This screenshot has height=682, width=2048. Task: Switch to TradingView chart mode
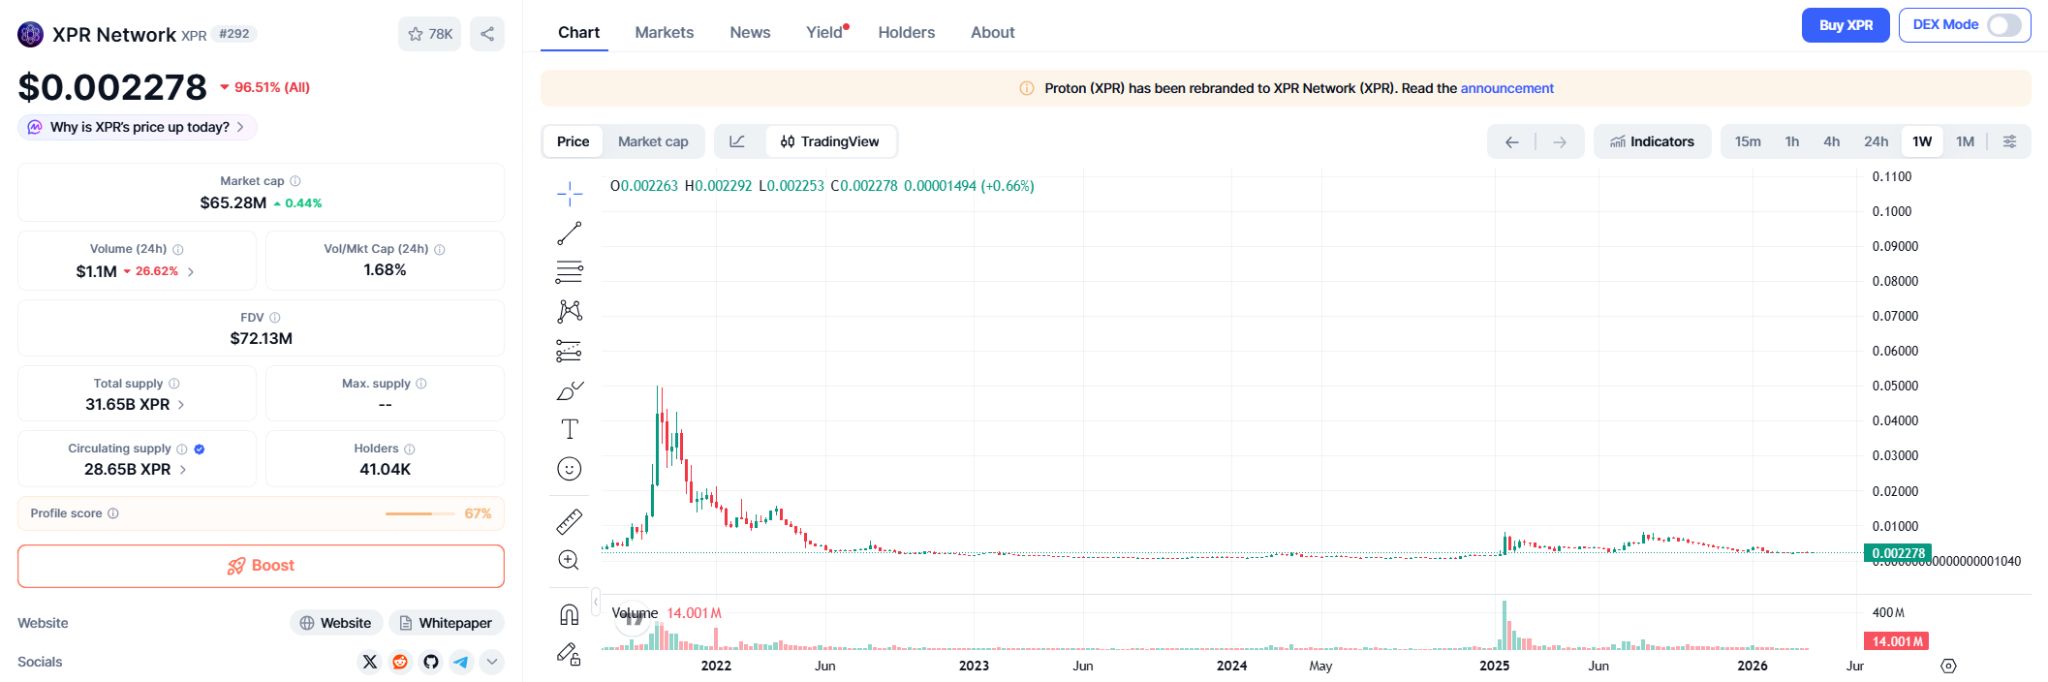830,141
